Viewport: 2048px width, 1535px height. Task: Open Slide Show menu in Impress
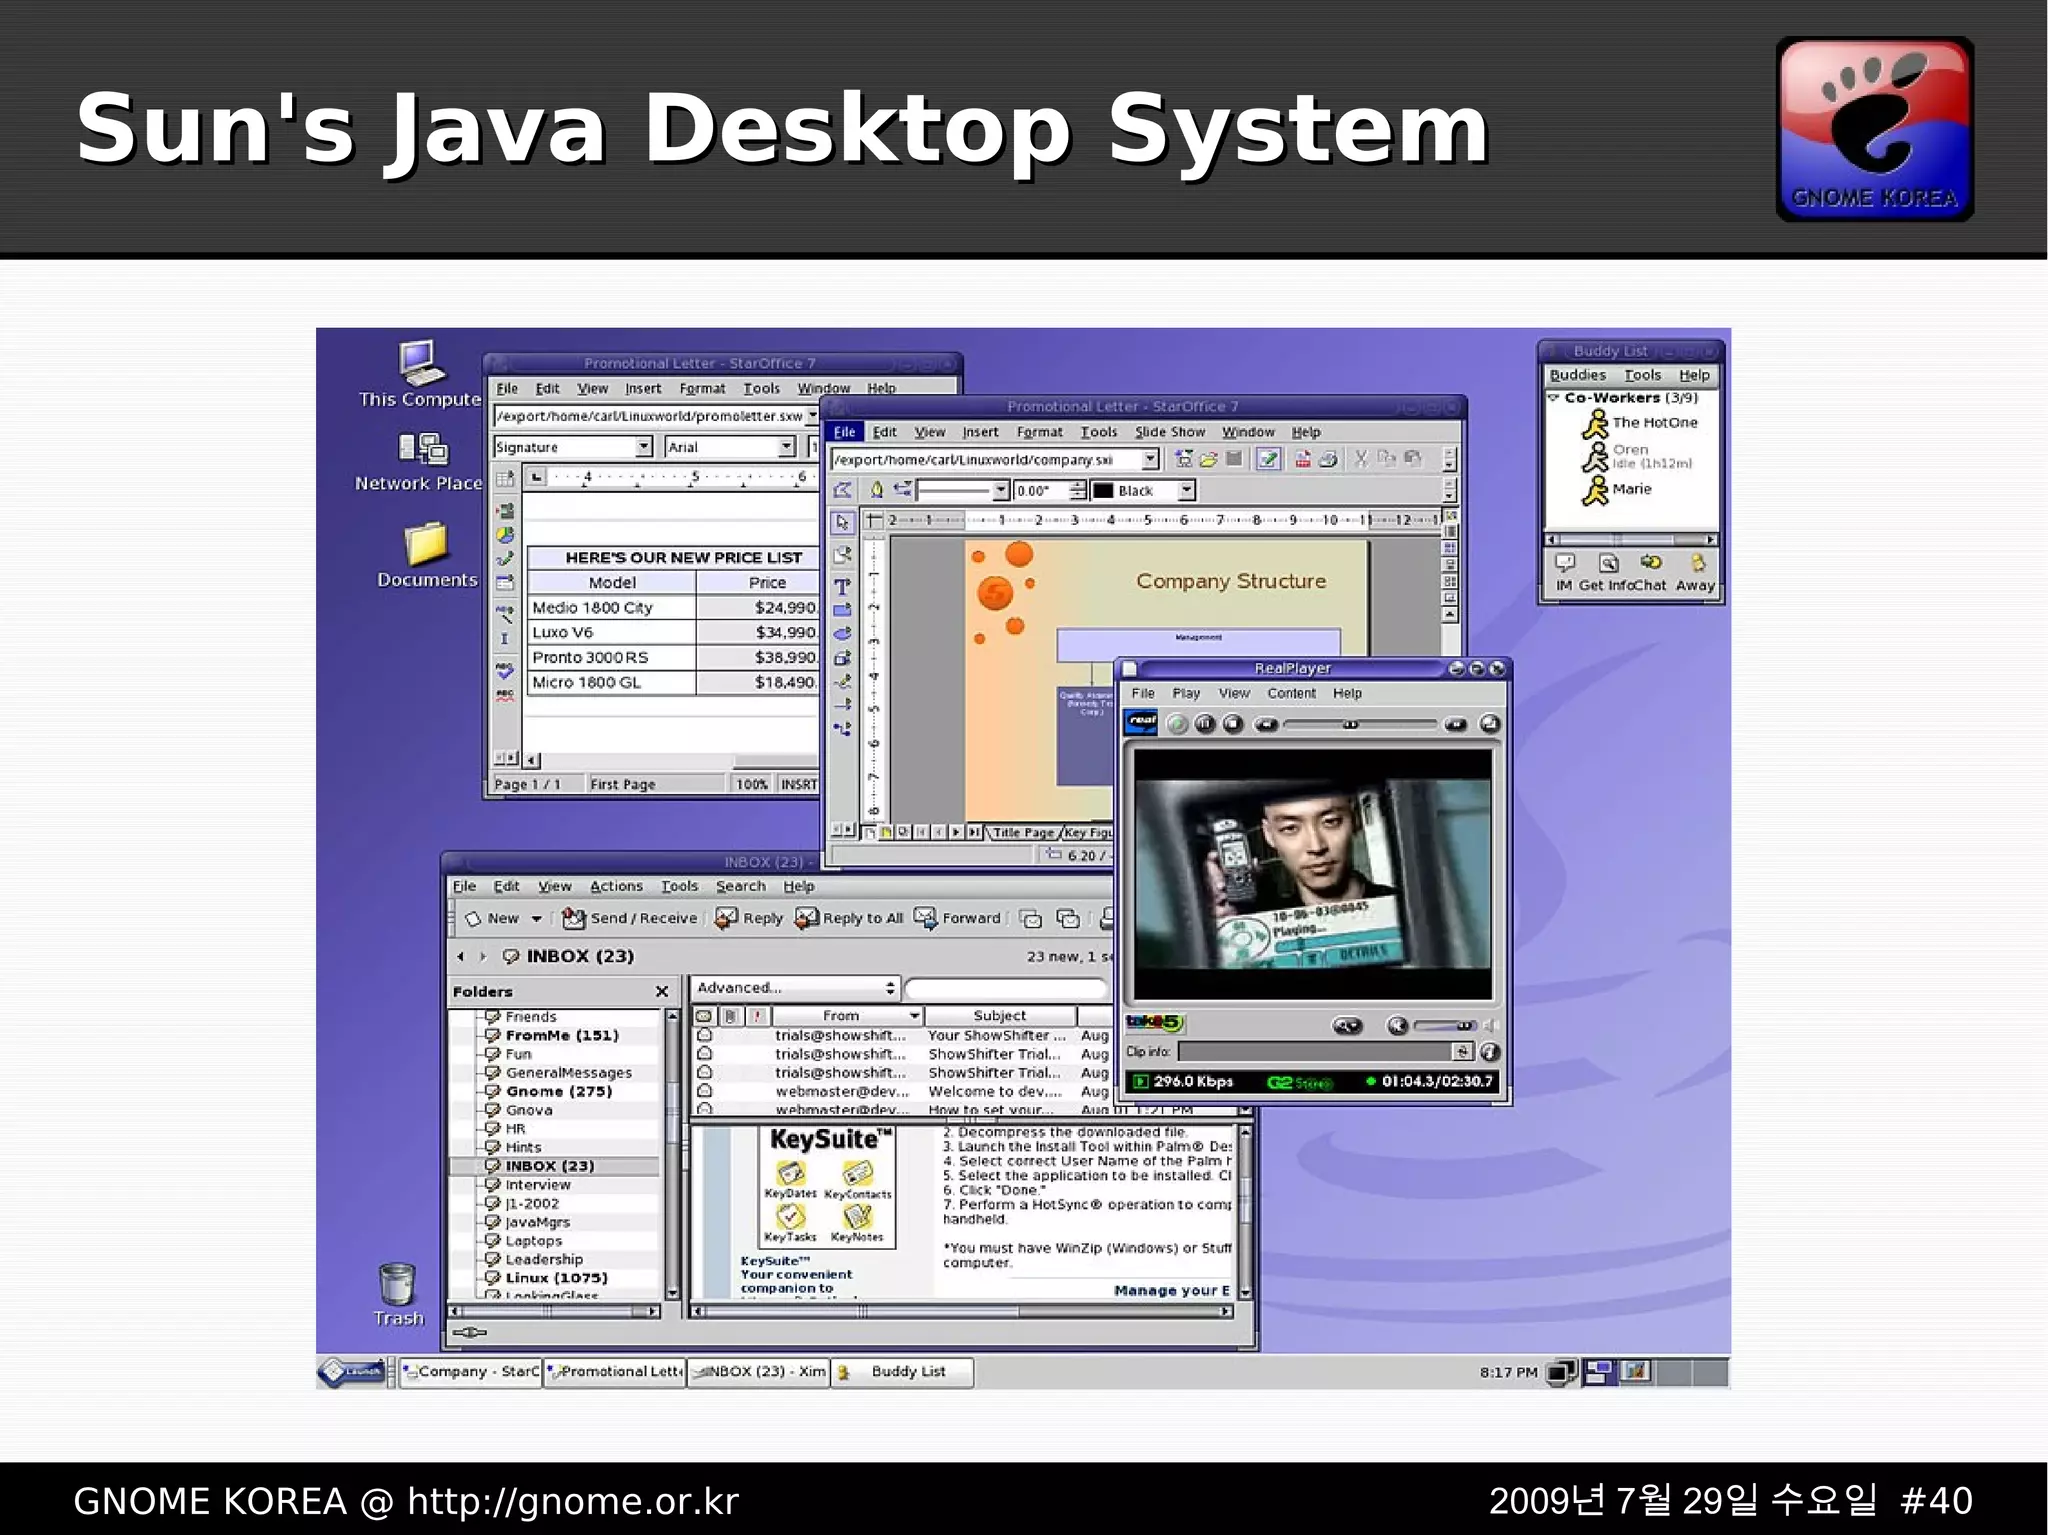click(x=1169, y=432)
